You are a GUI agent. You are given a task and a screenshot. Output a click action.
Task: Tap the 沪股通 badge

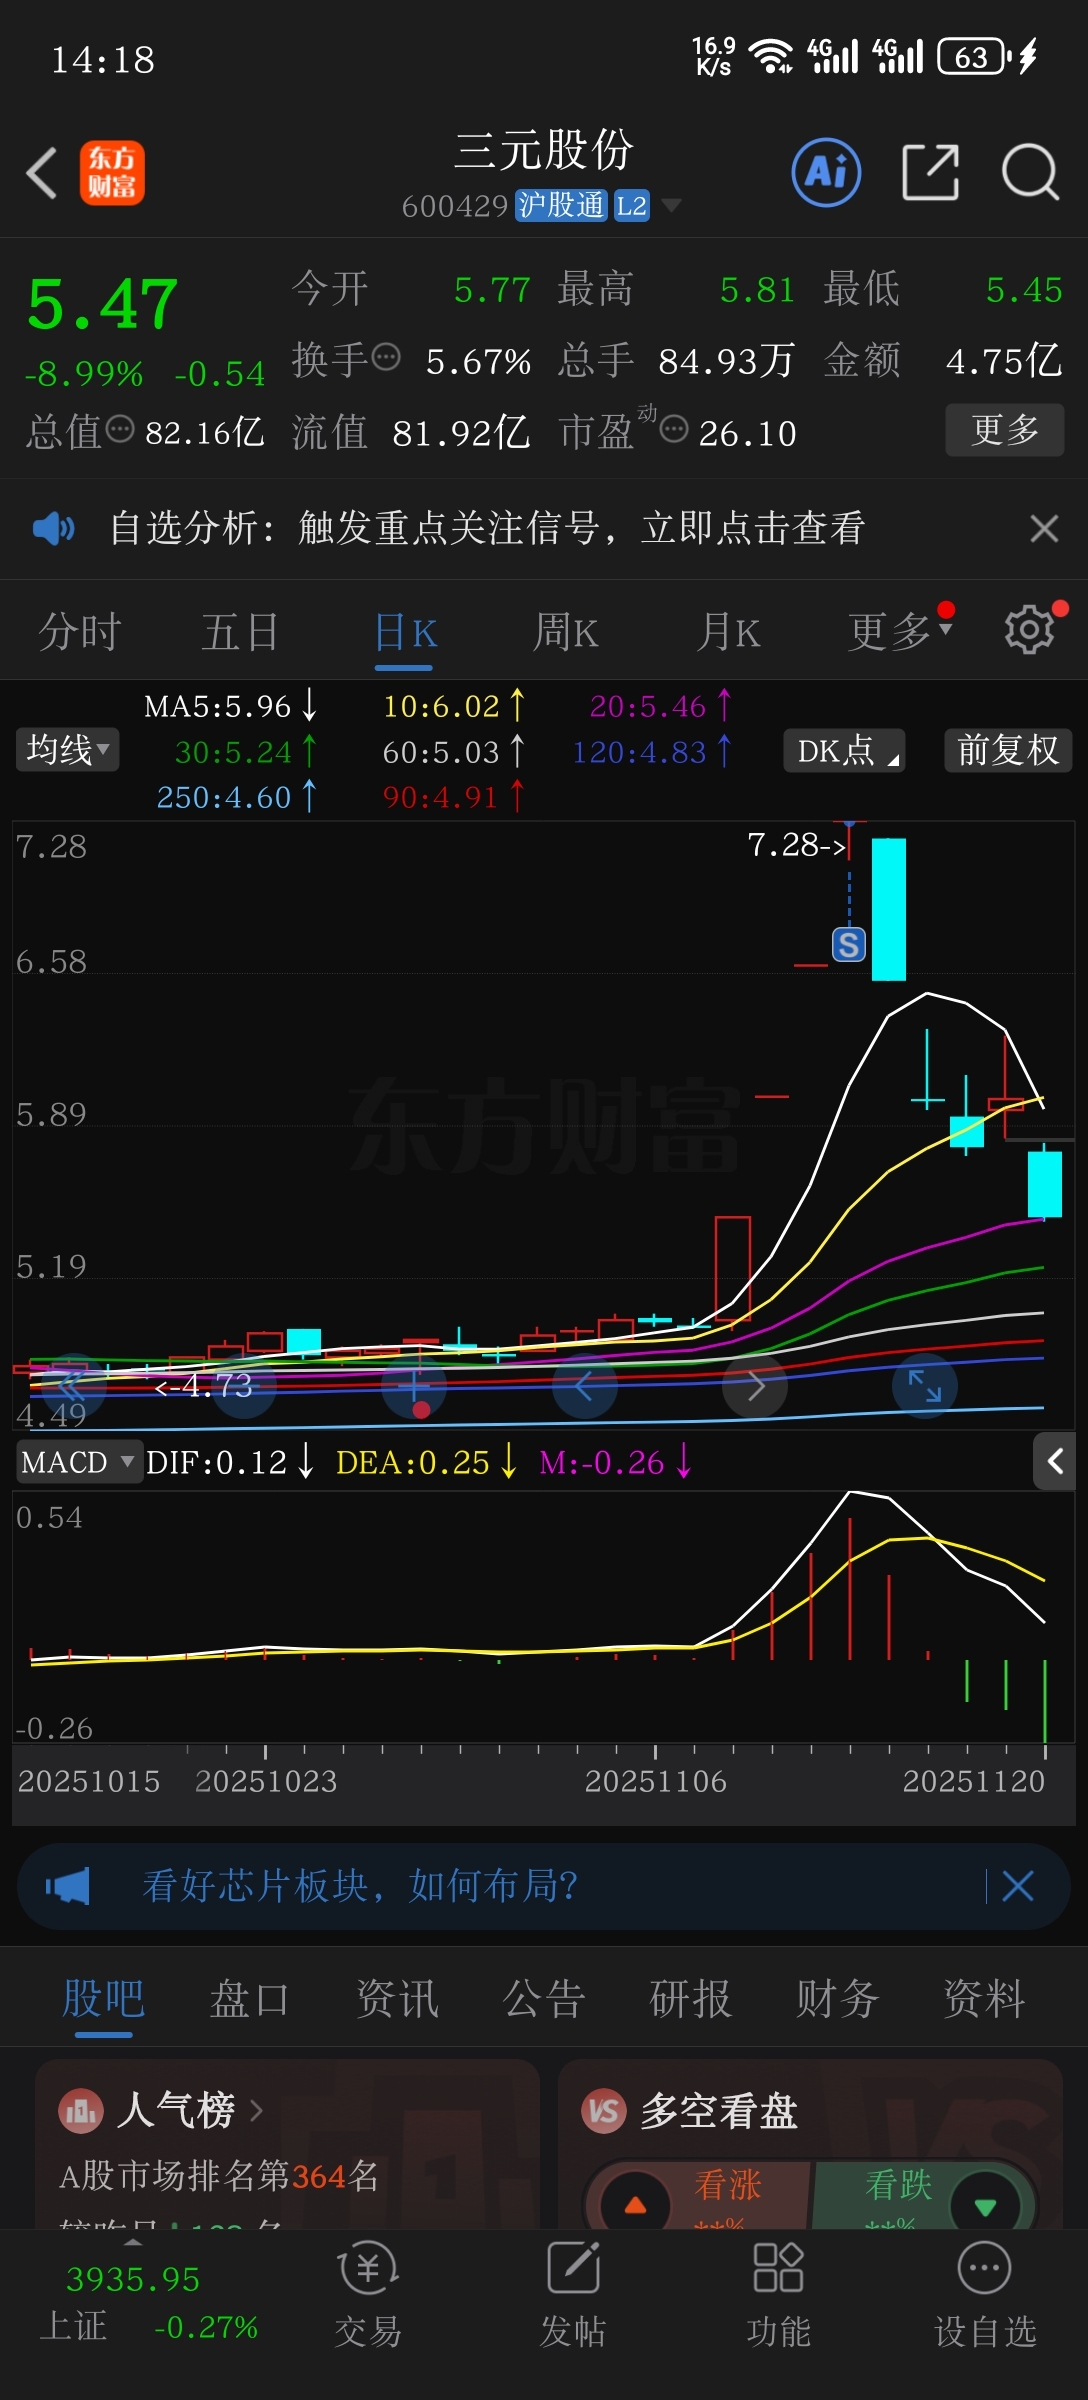(562, 205)
